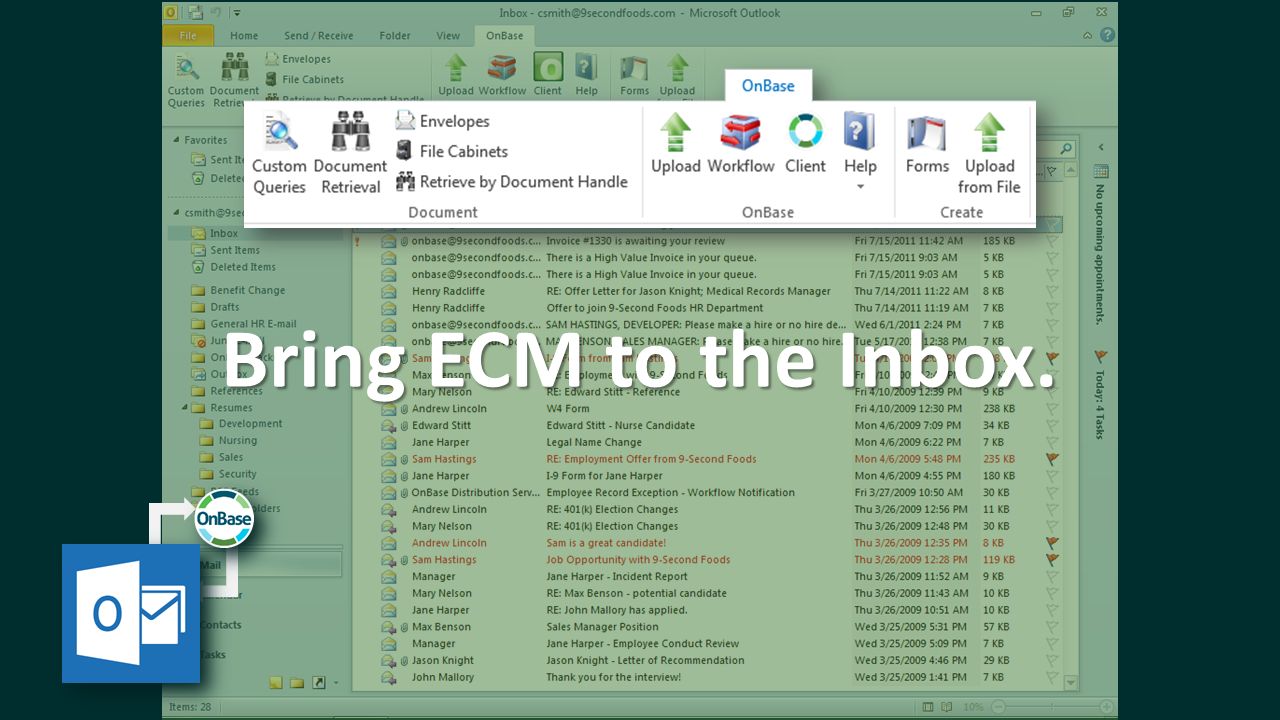
Task: Click search magnifier in the Inbox search box
Action: pyautogui.click(x=1066, y=150)
